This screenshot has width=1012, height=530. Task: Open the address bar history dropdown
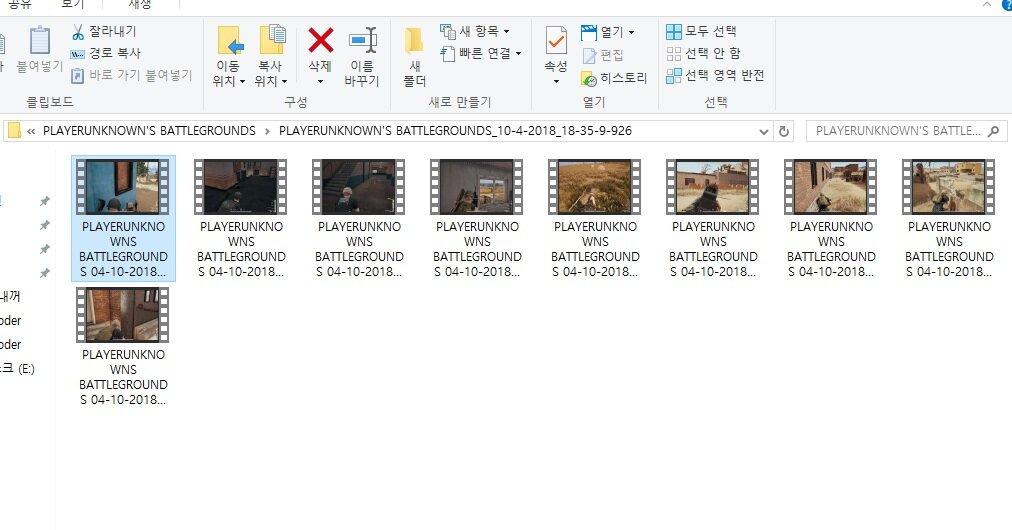coord(764,132)
